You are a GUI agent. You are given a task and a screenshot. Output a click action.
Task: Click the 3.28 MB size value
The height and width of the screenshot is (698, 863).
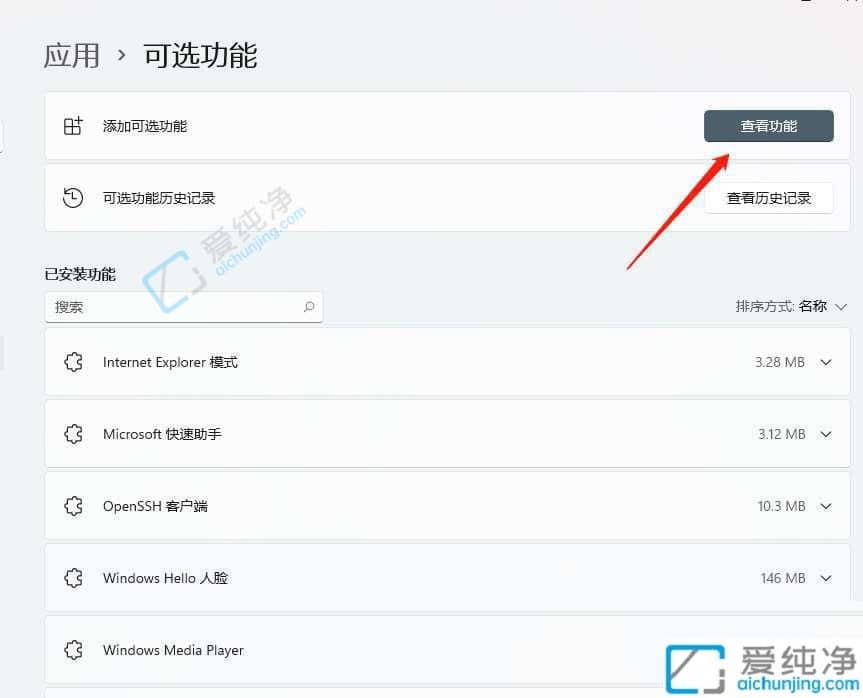pyautogui.click(x=779, y=362)
